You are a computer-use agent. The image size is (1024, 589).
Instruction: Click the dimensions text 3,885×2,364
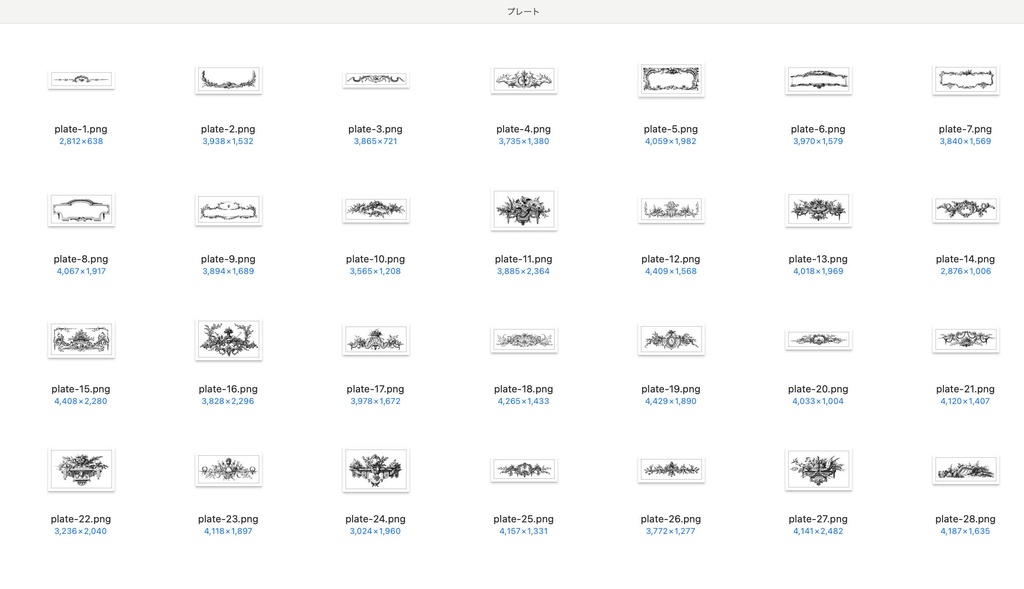pyautogui.click(x=524, y=271)
